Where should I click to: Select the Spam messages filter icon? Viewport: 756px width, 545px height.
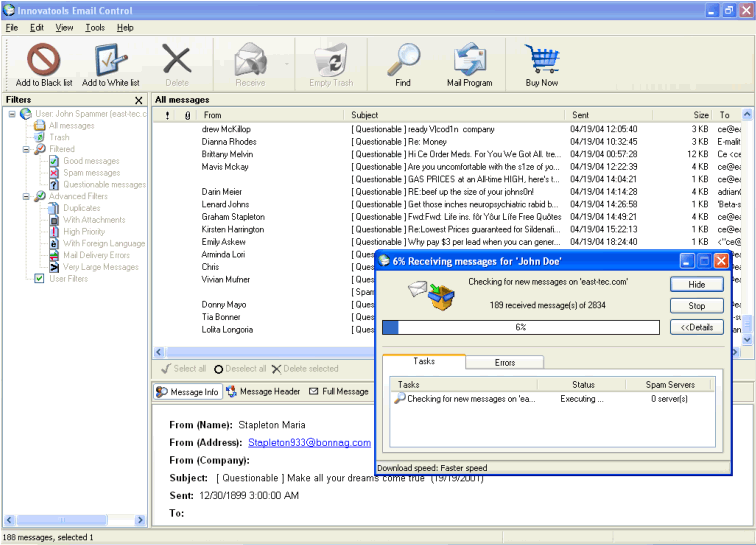54,173
